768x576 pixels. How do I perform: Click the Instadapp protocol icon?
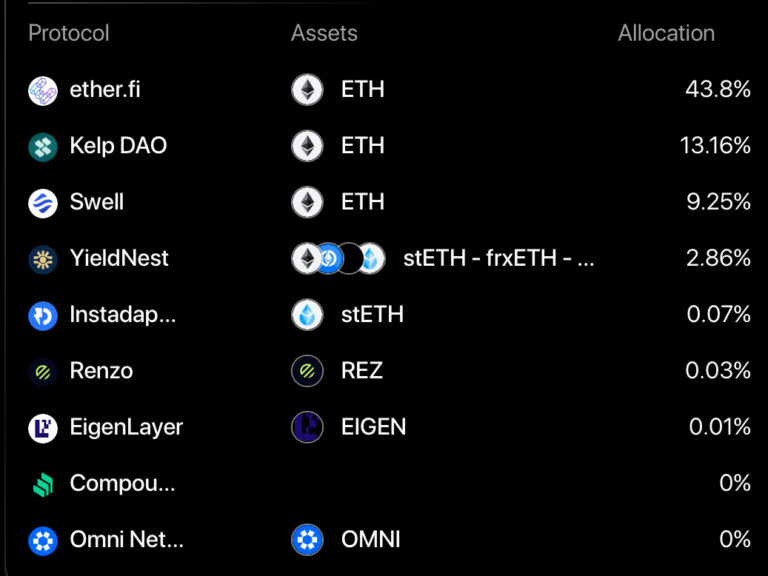[x=43, y=315]
